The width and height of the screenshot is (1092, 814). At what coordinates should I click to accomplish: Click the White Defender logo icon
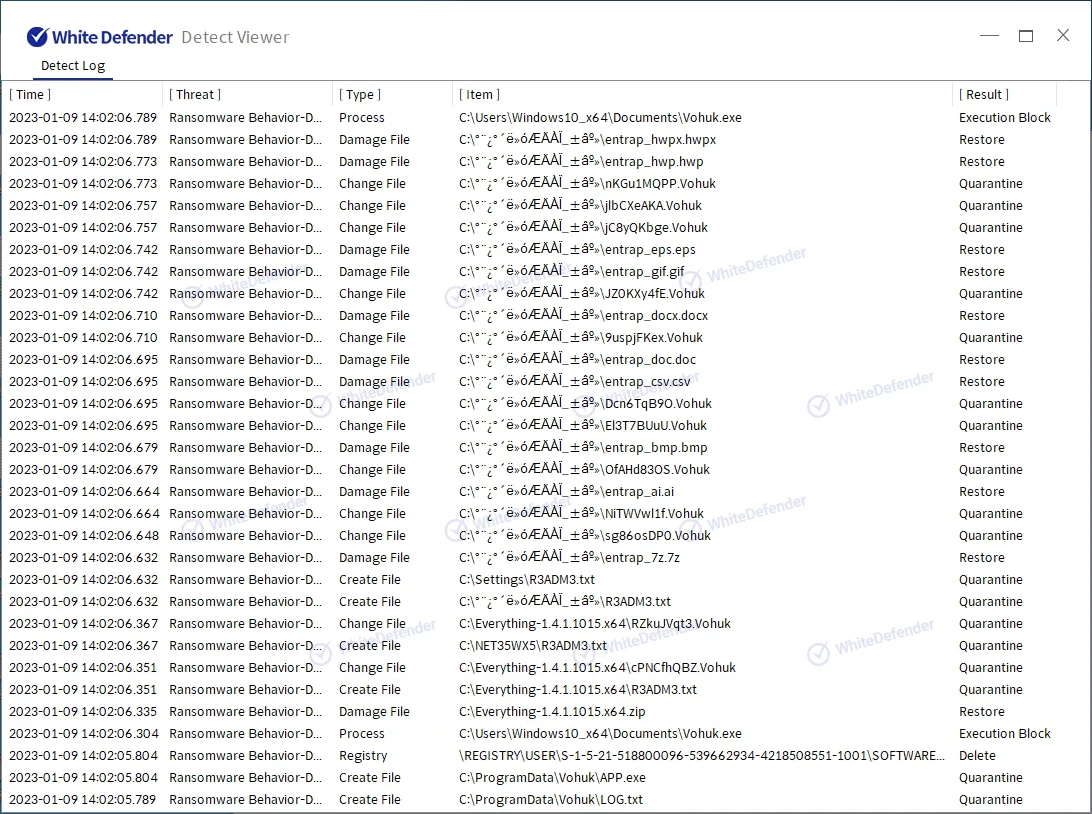(37, 37)
